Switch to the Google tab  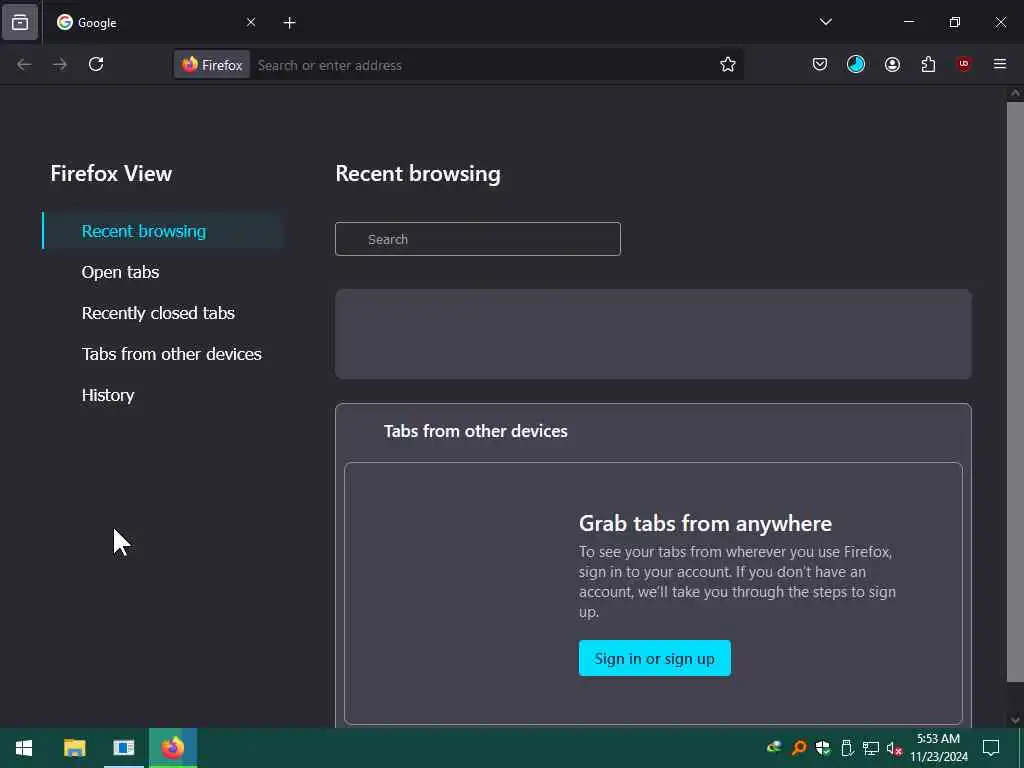(x=155, y=22)
